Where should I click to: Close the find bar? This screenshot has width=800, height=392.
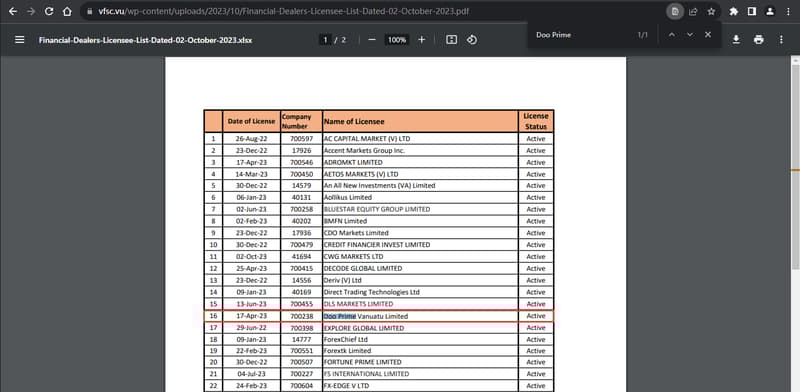(x=708, y=35)
